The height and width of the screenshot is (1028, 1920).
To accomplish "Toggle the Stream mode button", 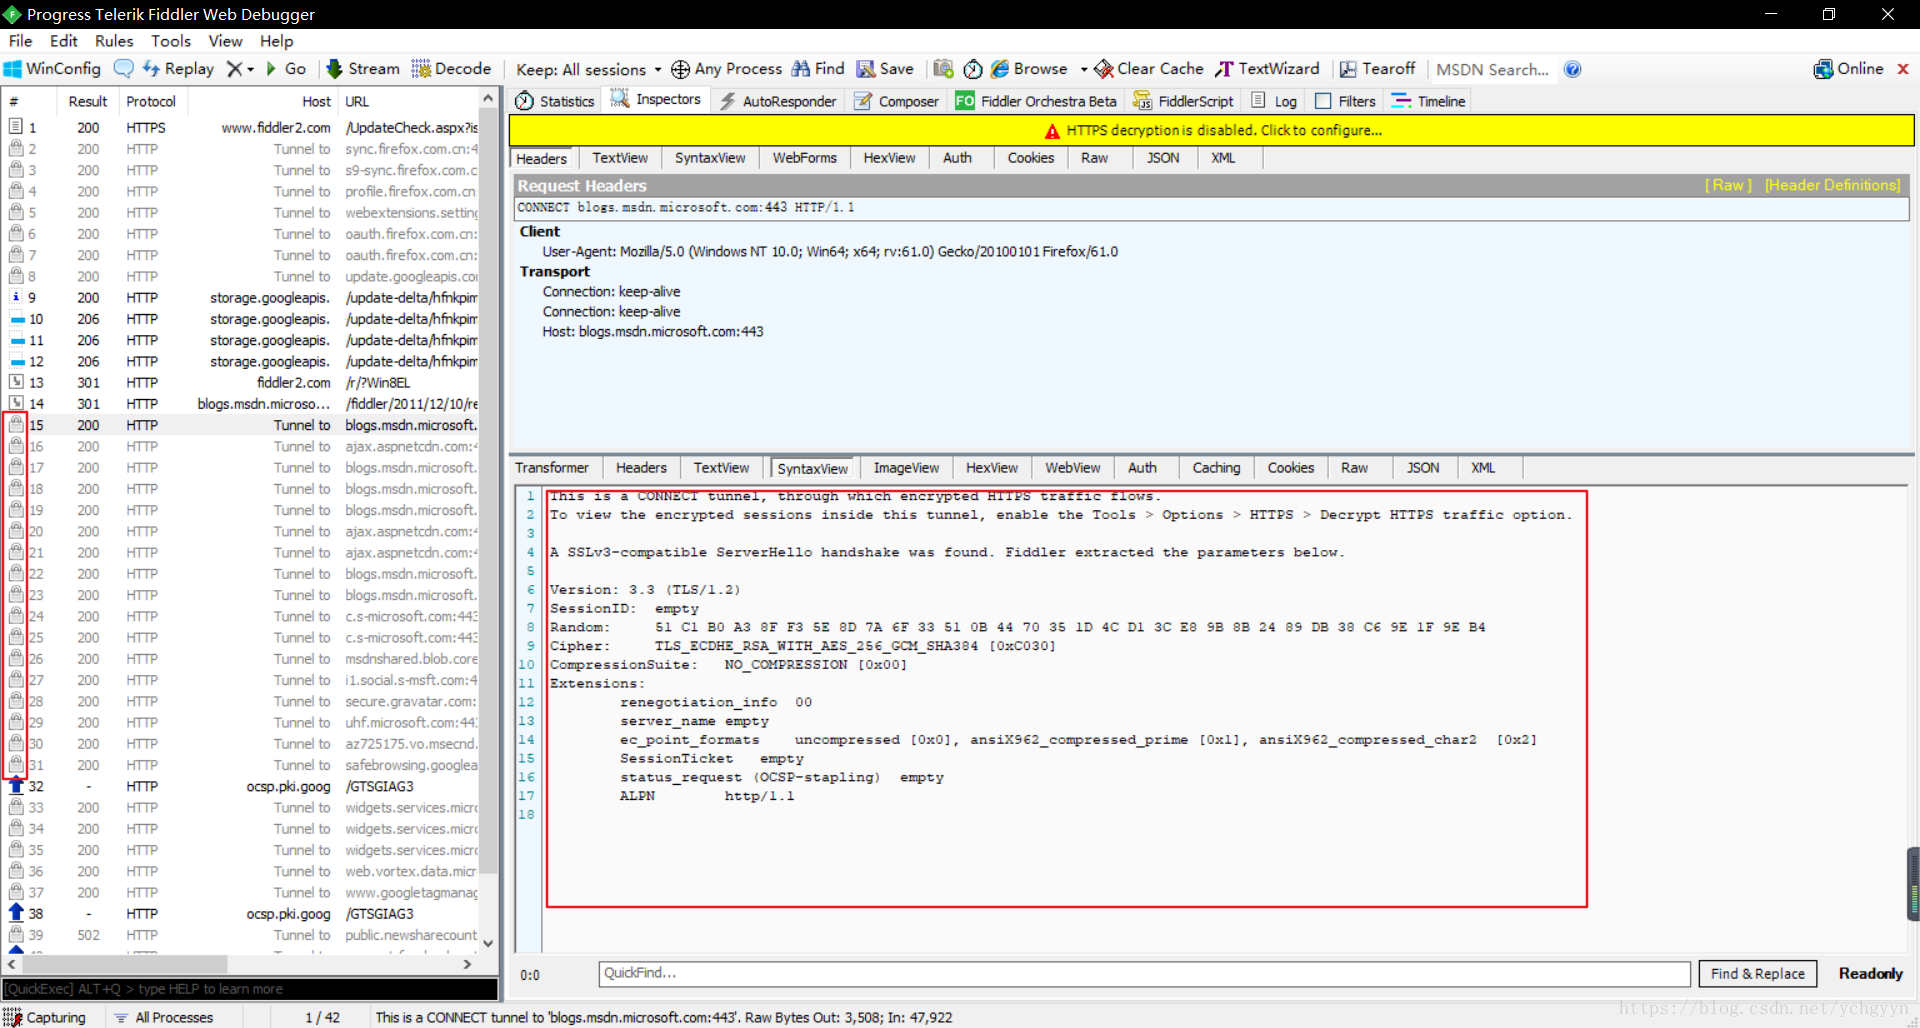I will point(363,69).
